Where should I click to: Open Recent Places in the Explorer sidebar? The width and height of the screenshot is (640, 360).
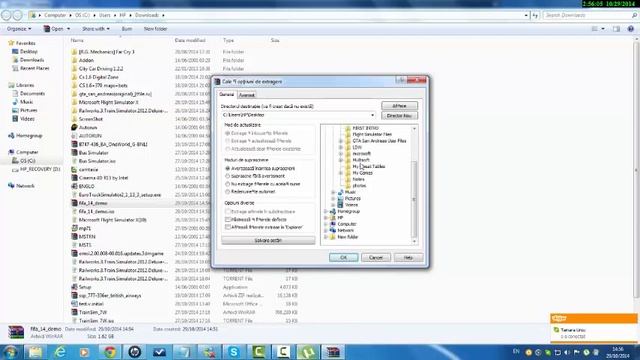pos(34,68)
